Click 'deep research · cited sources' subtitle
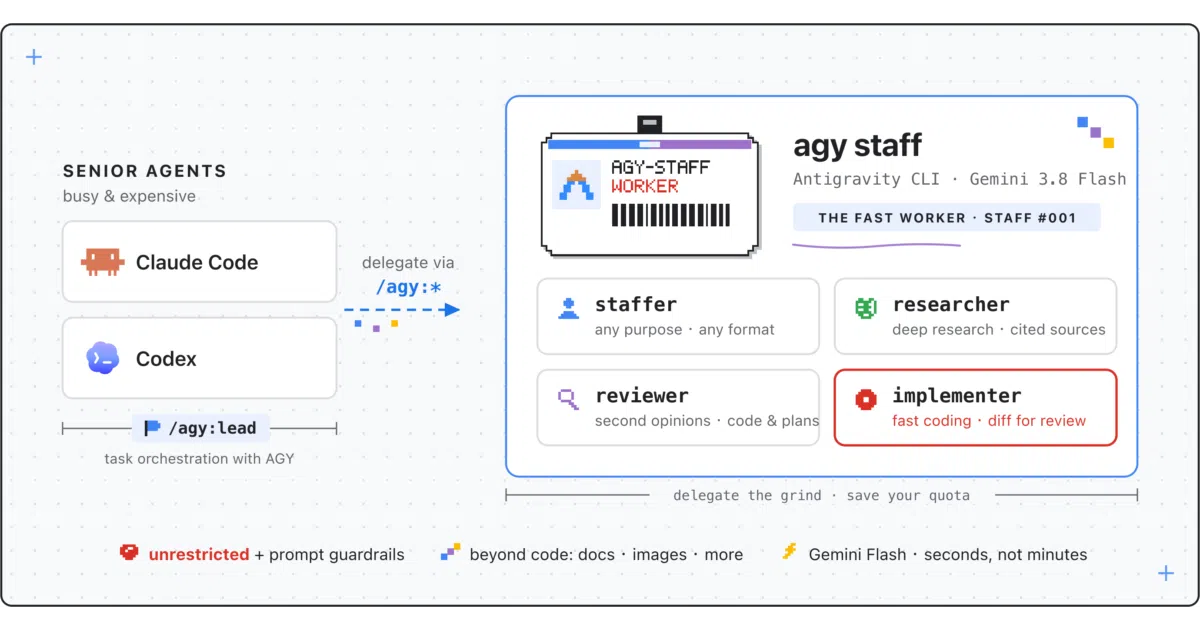1200x630 pixels. tap(999, 329)
